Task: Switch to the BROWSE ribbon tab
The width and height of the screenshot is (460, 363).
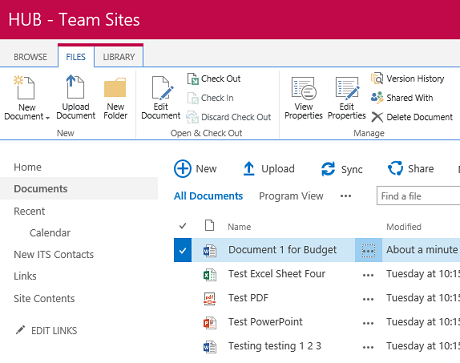Action: tap(30, 57)
